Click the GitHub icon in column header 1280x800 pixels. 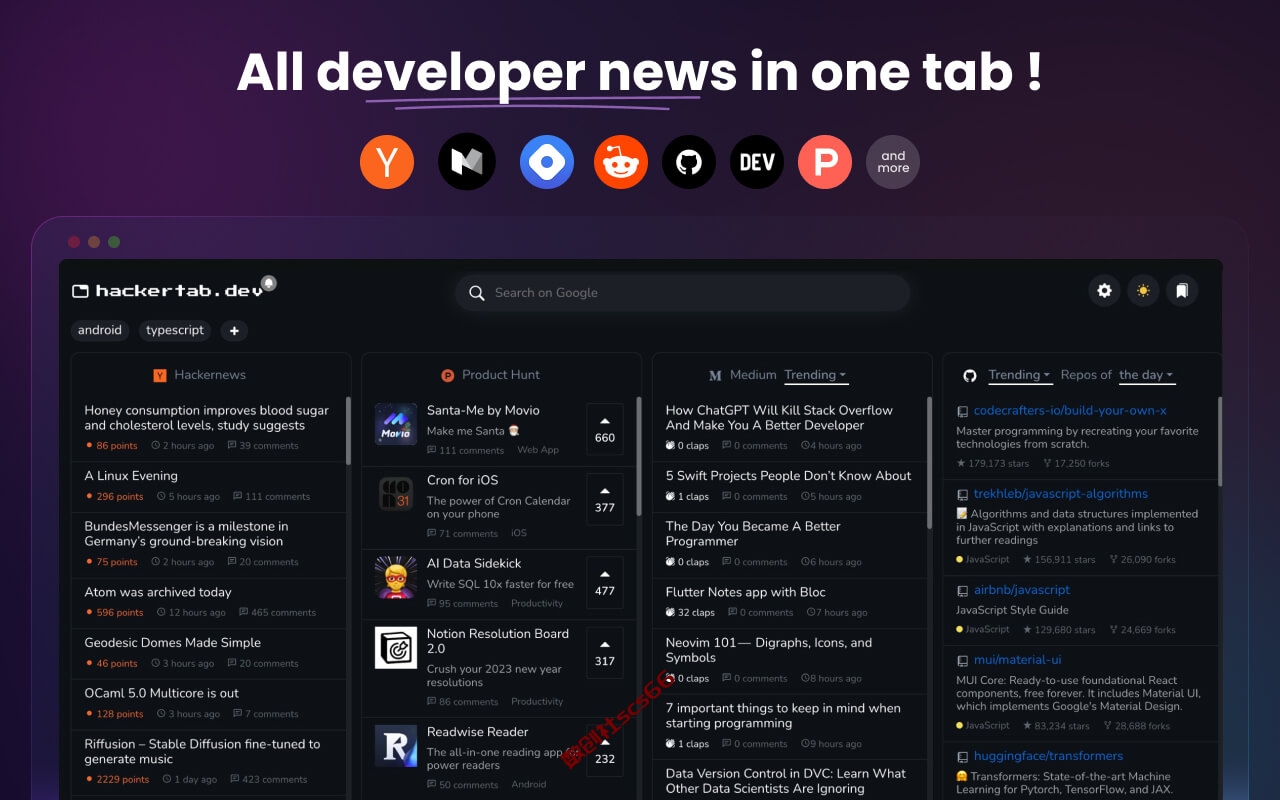click(x=970, y=376)
